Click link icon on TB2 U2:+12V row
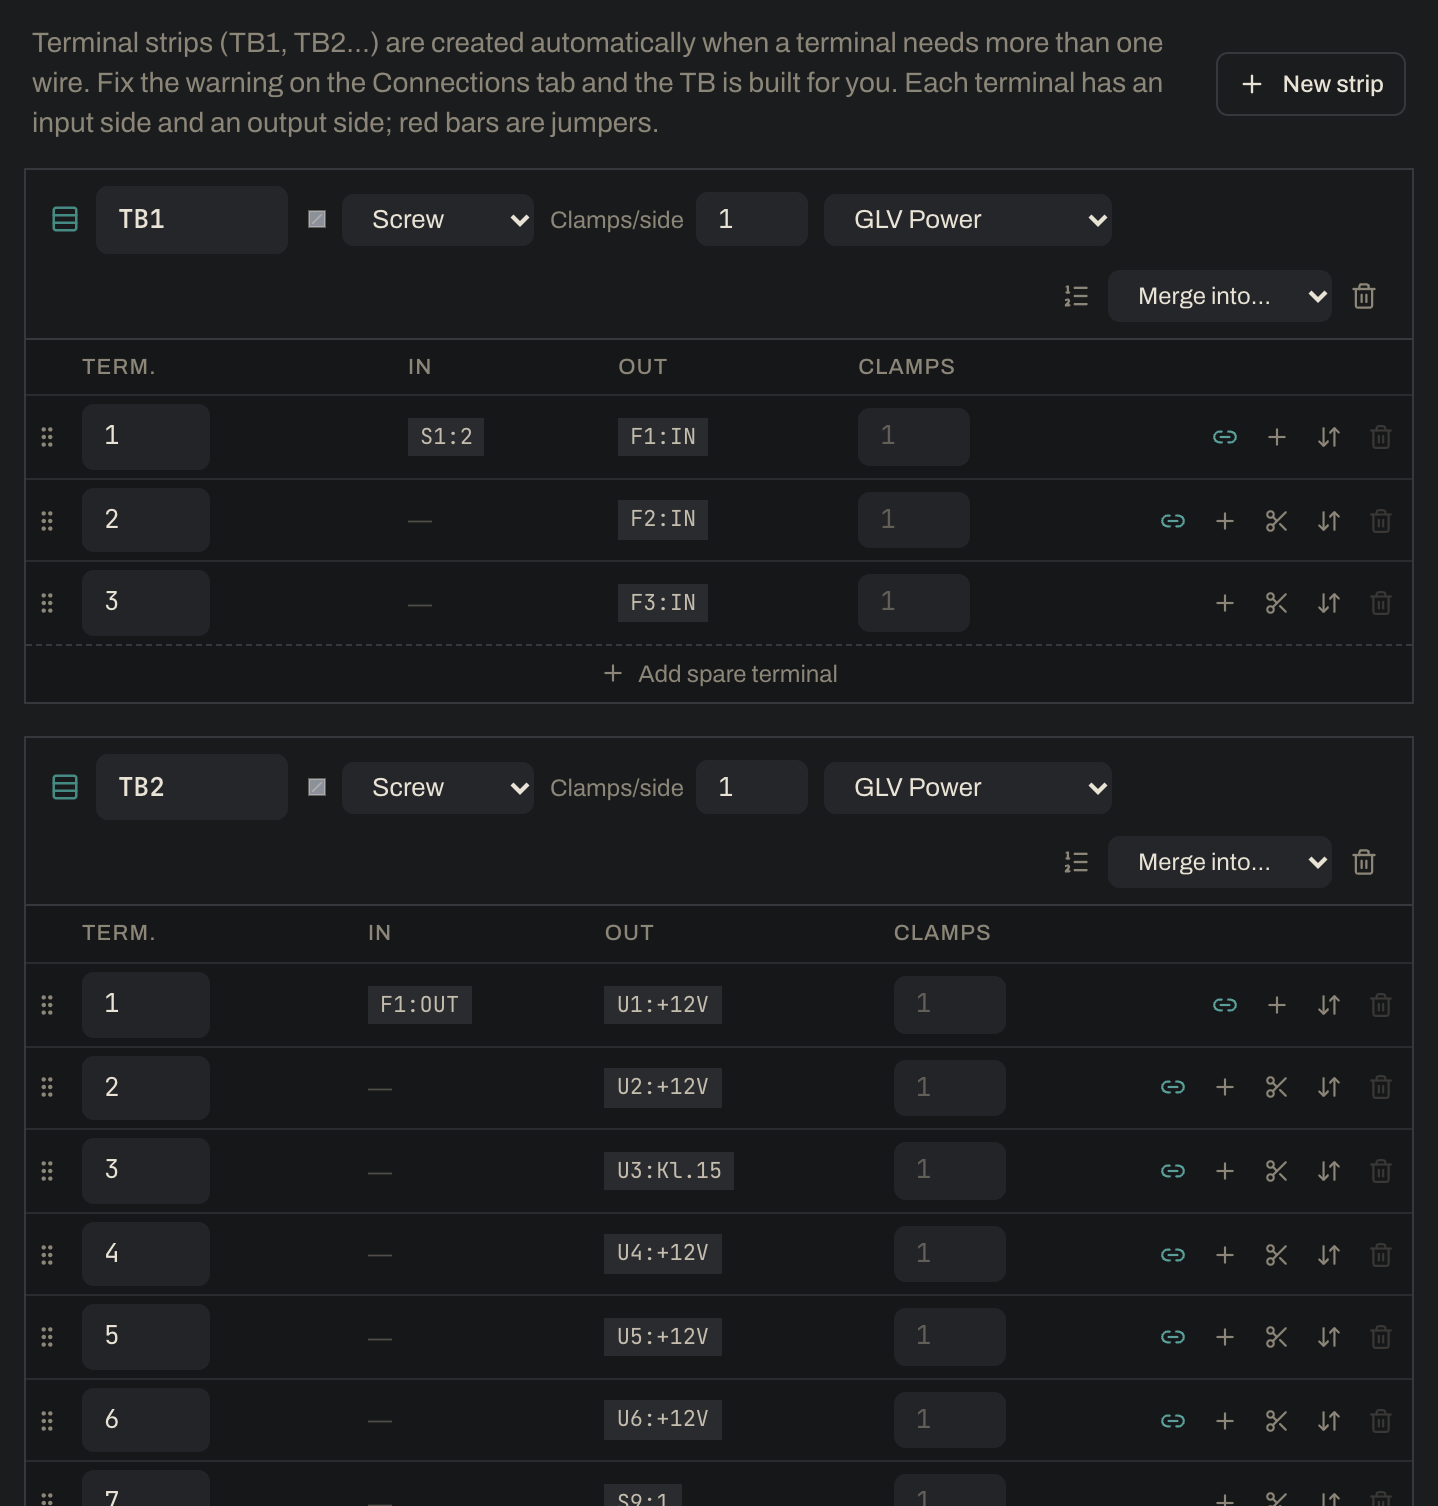This screenshot has width=1438, height=1506. 1173,1087
